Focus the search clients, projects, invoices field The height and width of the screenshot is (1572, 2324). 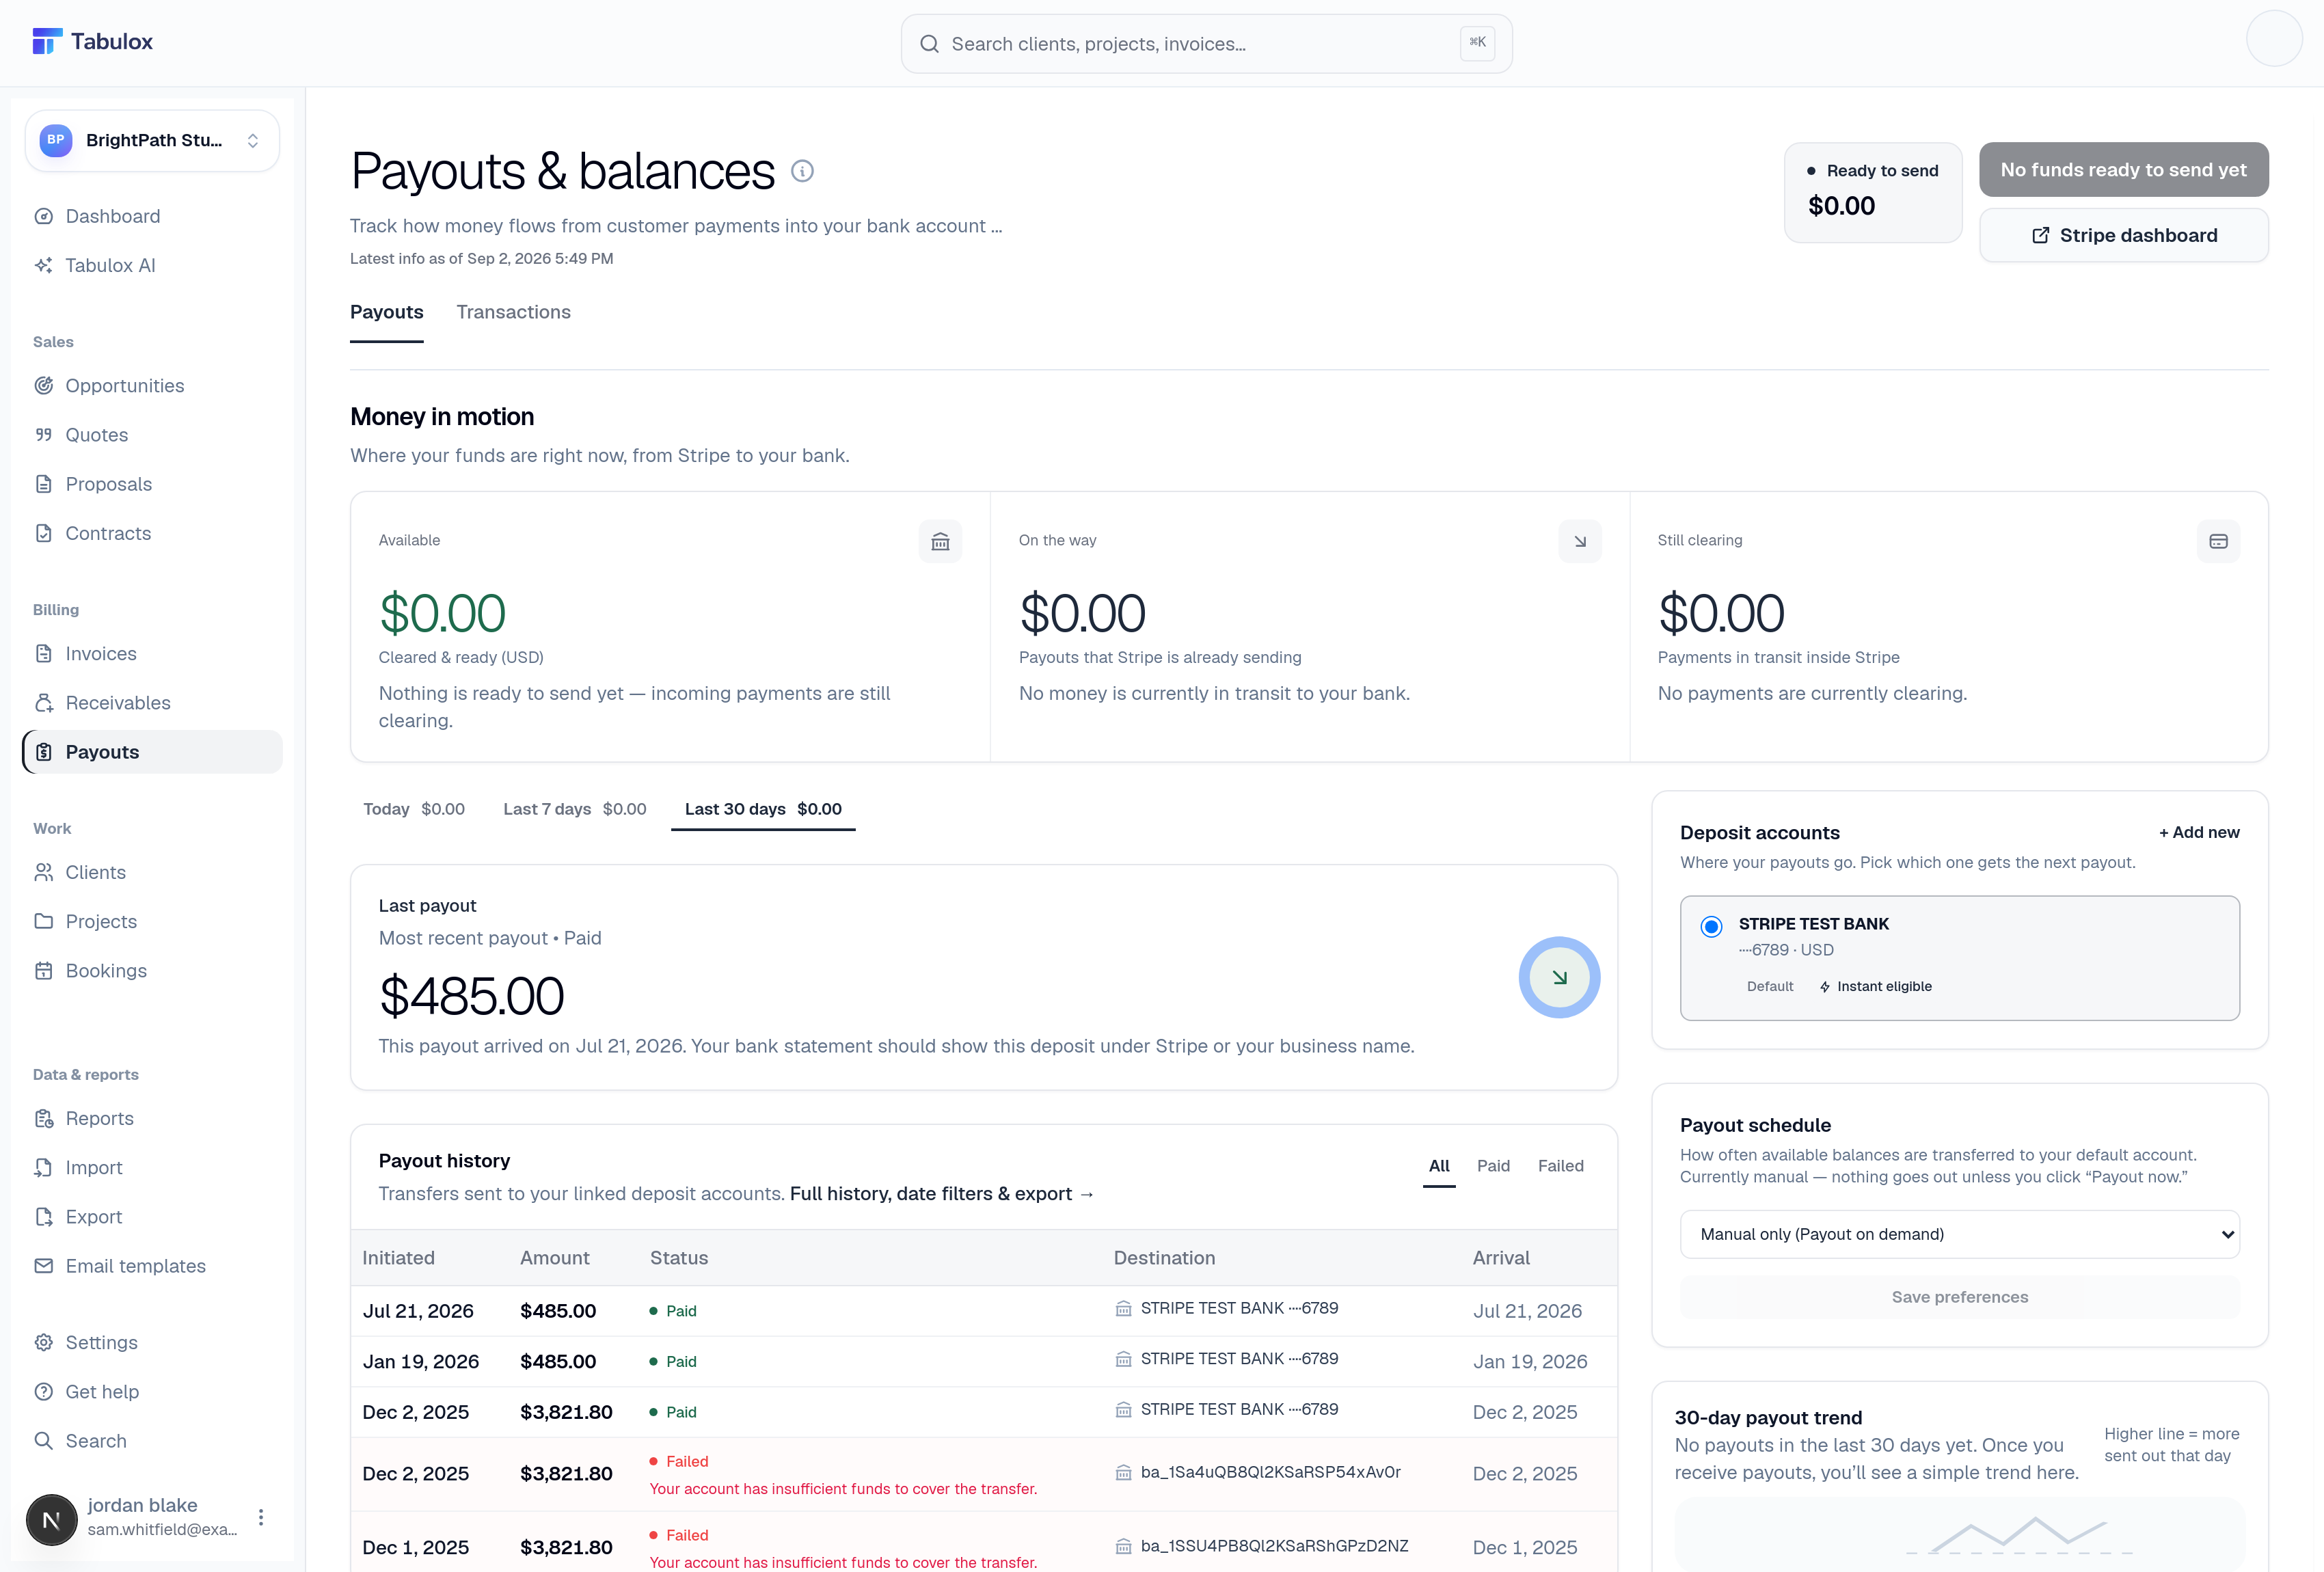coord(1206,44)
